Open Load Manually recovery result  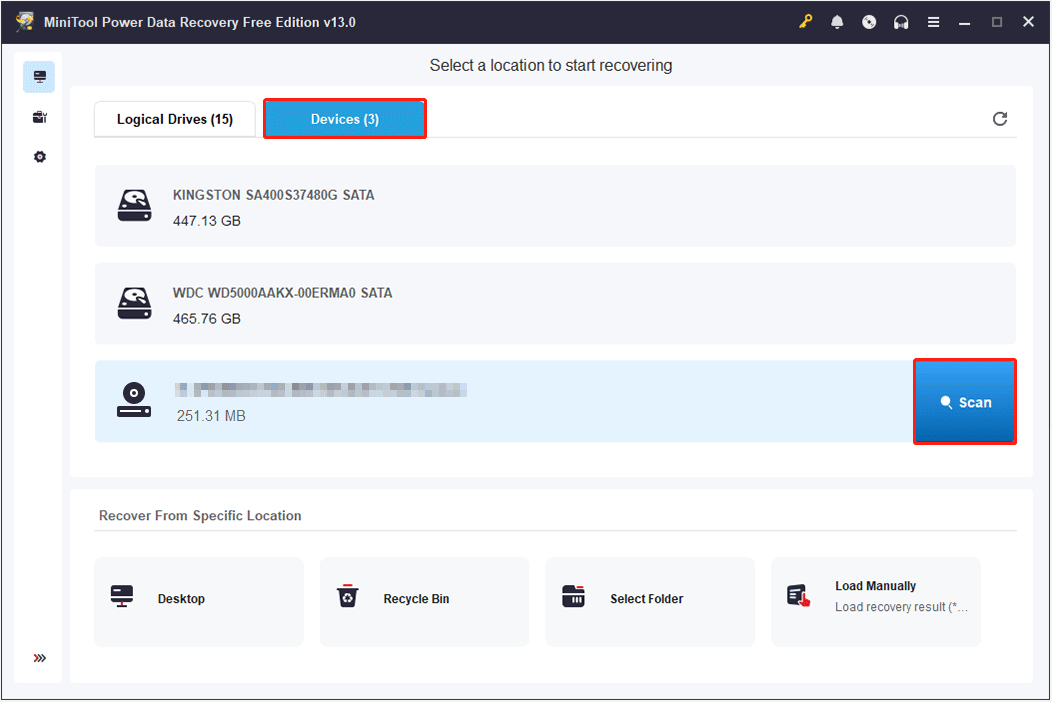click(876, 601)
